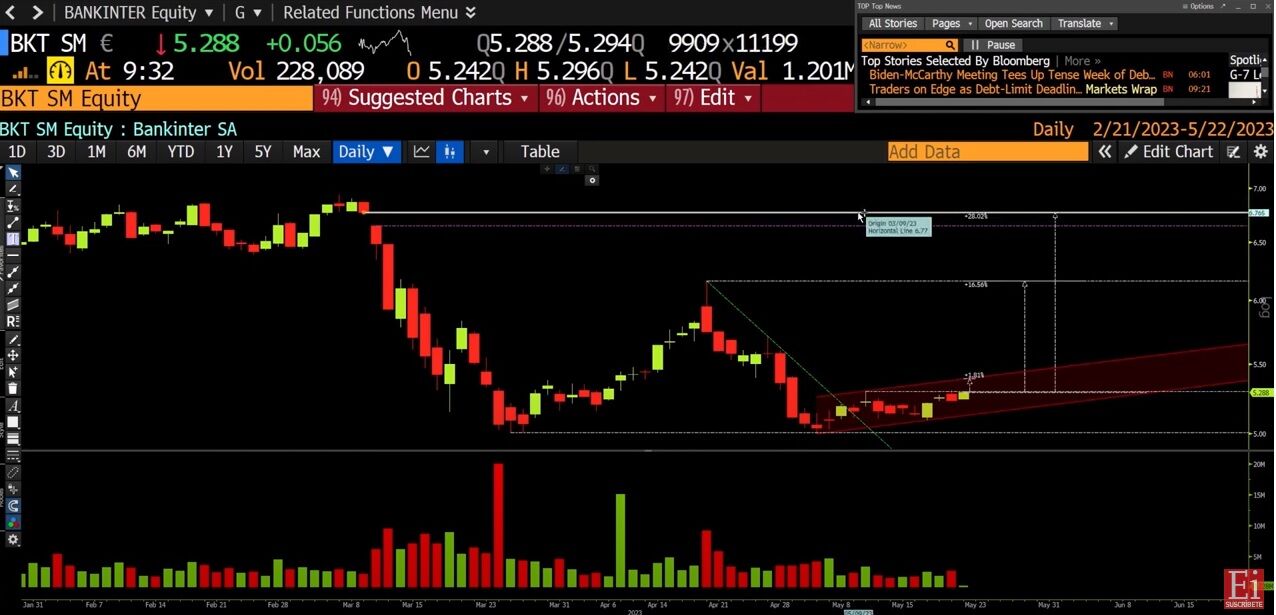Image resolution: width=1276 pixels, height=615 pixels.
Task: Select the regression R tool in toolbar
Action: tap(14, 320)
